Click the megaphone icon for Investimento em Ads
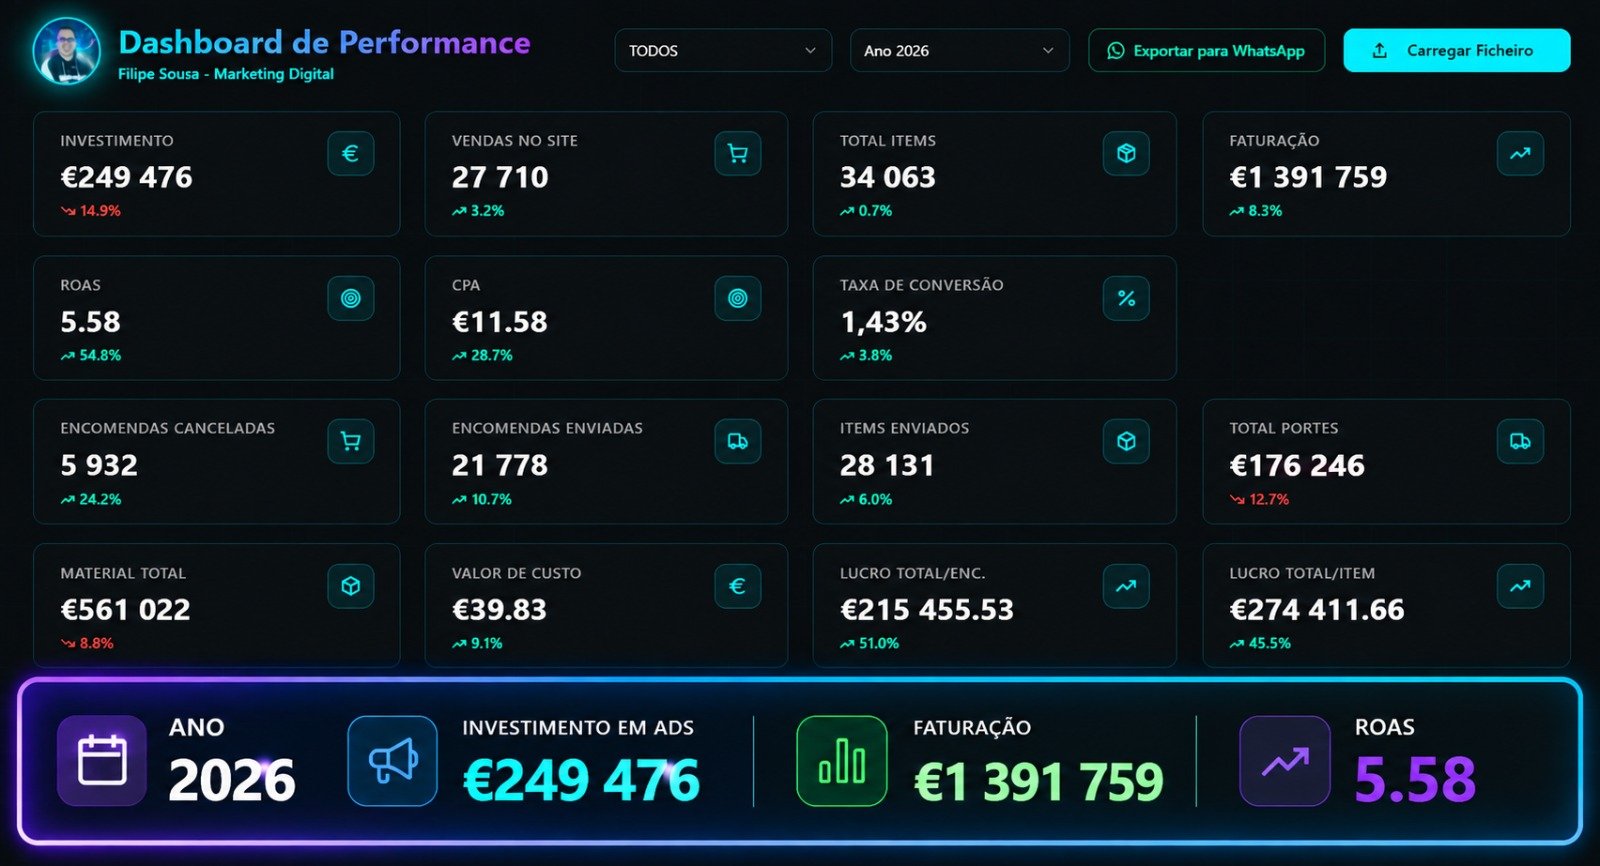1600x866 pixels. pos(393,761)
